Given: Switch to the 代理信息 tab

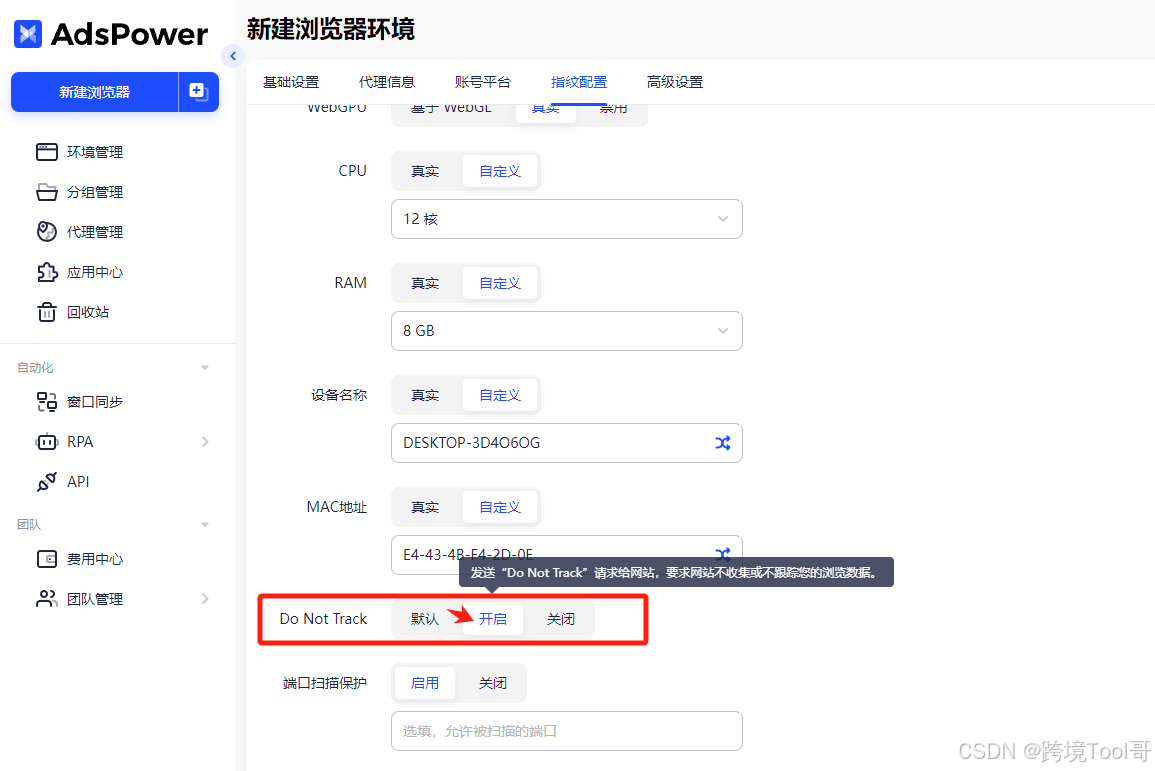Looking at the screenshot, I should [x=387, y=82].
